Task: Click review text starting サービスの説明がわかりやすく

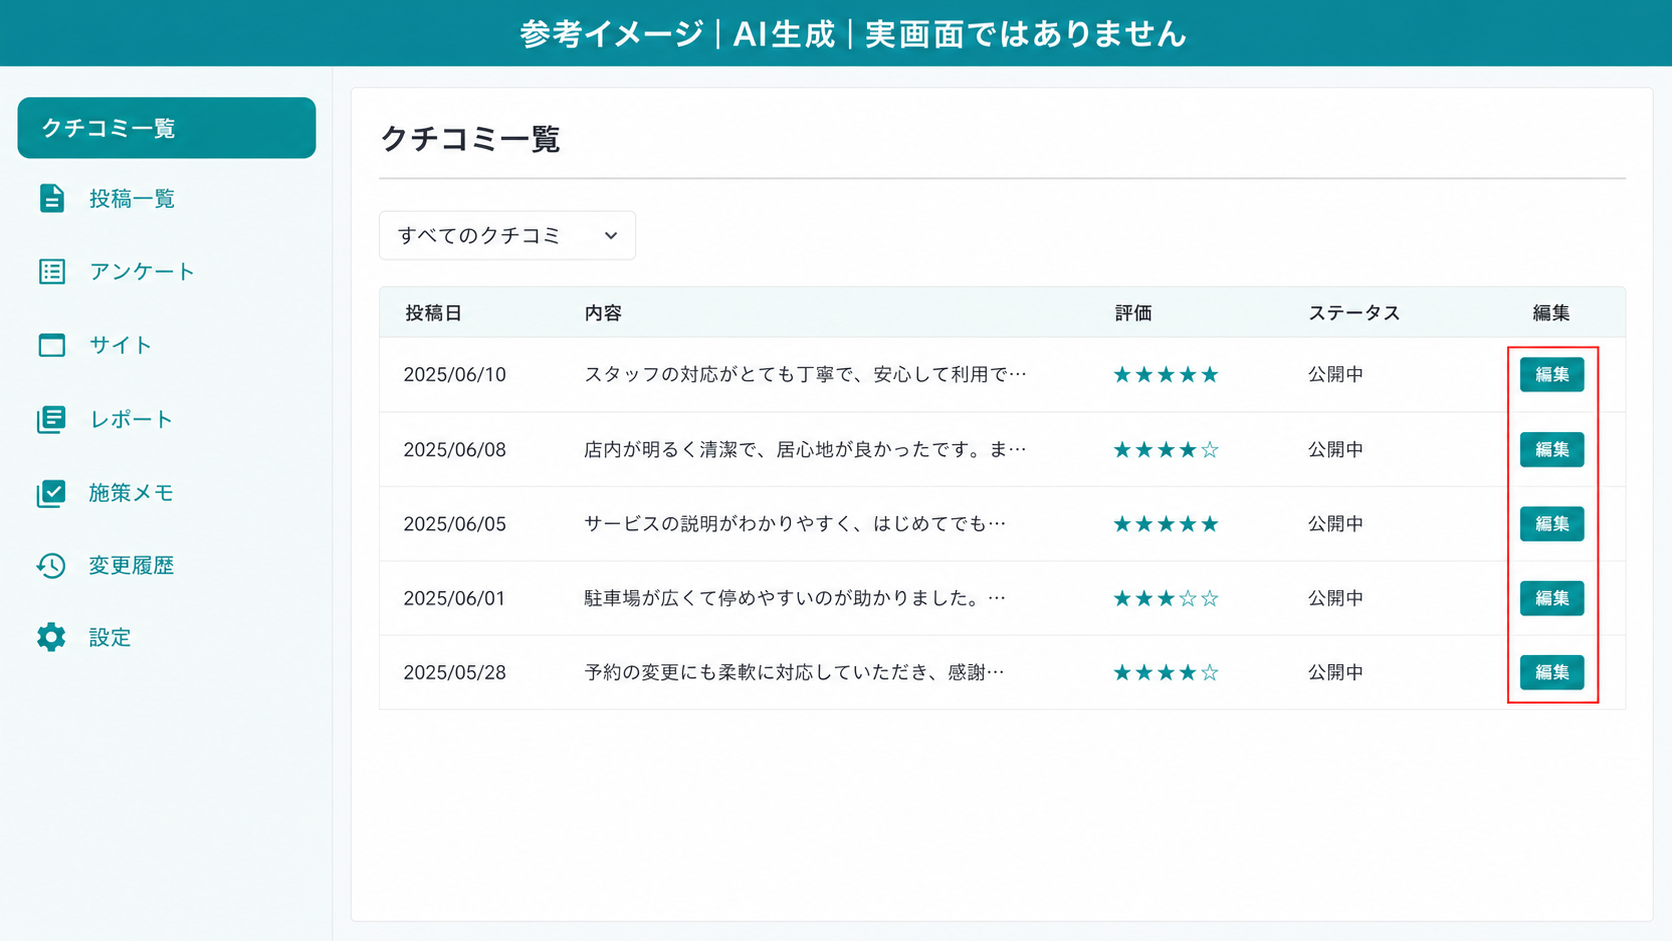Action: point(795,523)
